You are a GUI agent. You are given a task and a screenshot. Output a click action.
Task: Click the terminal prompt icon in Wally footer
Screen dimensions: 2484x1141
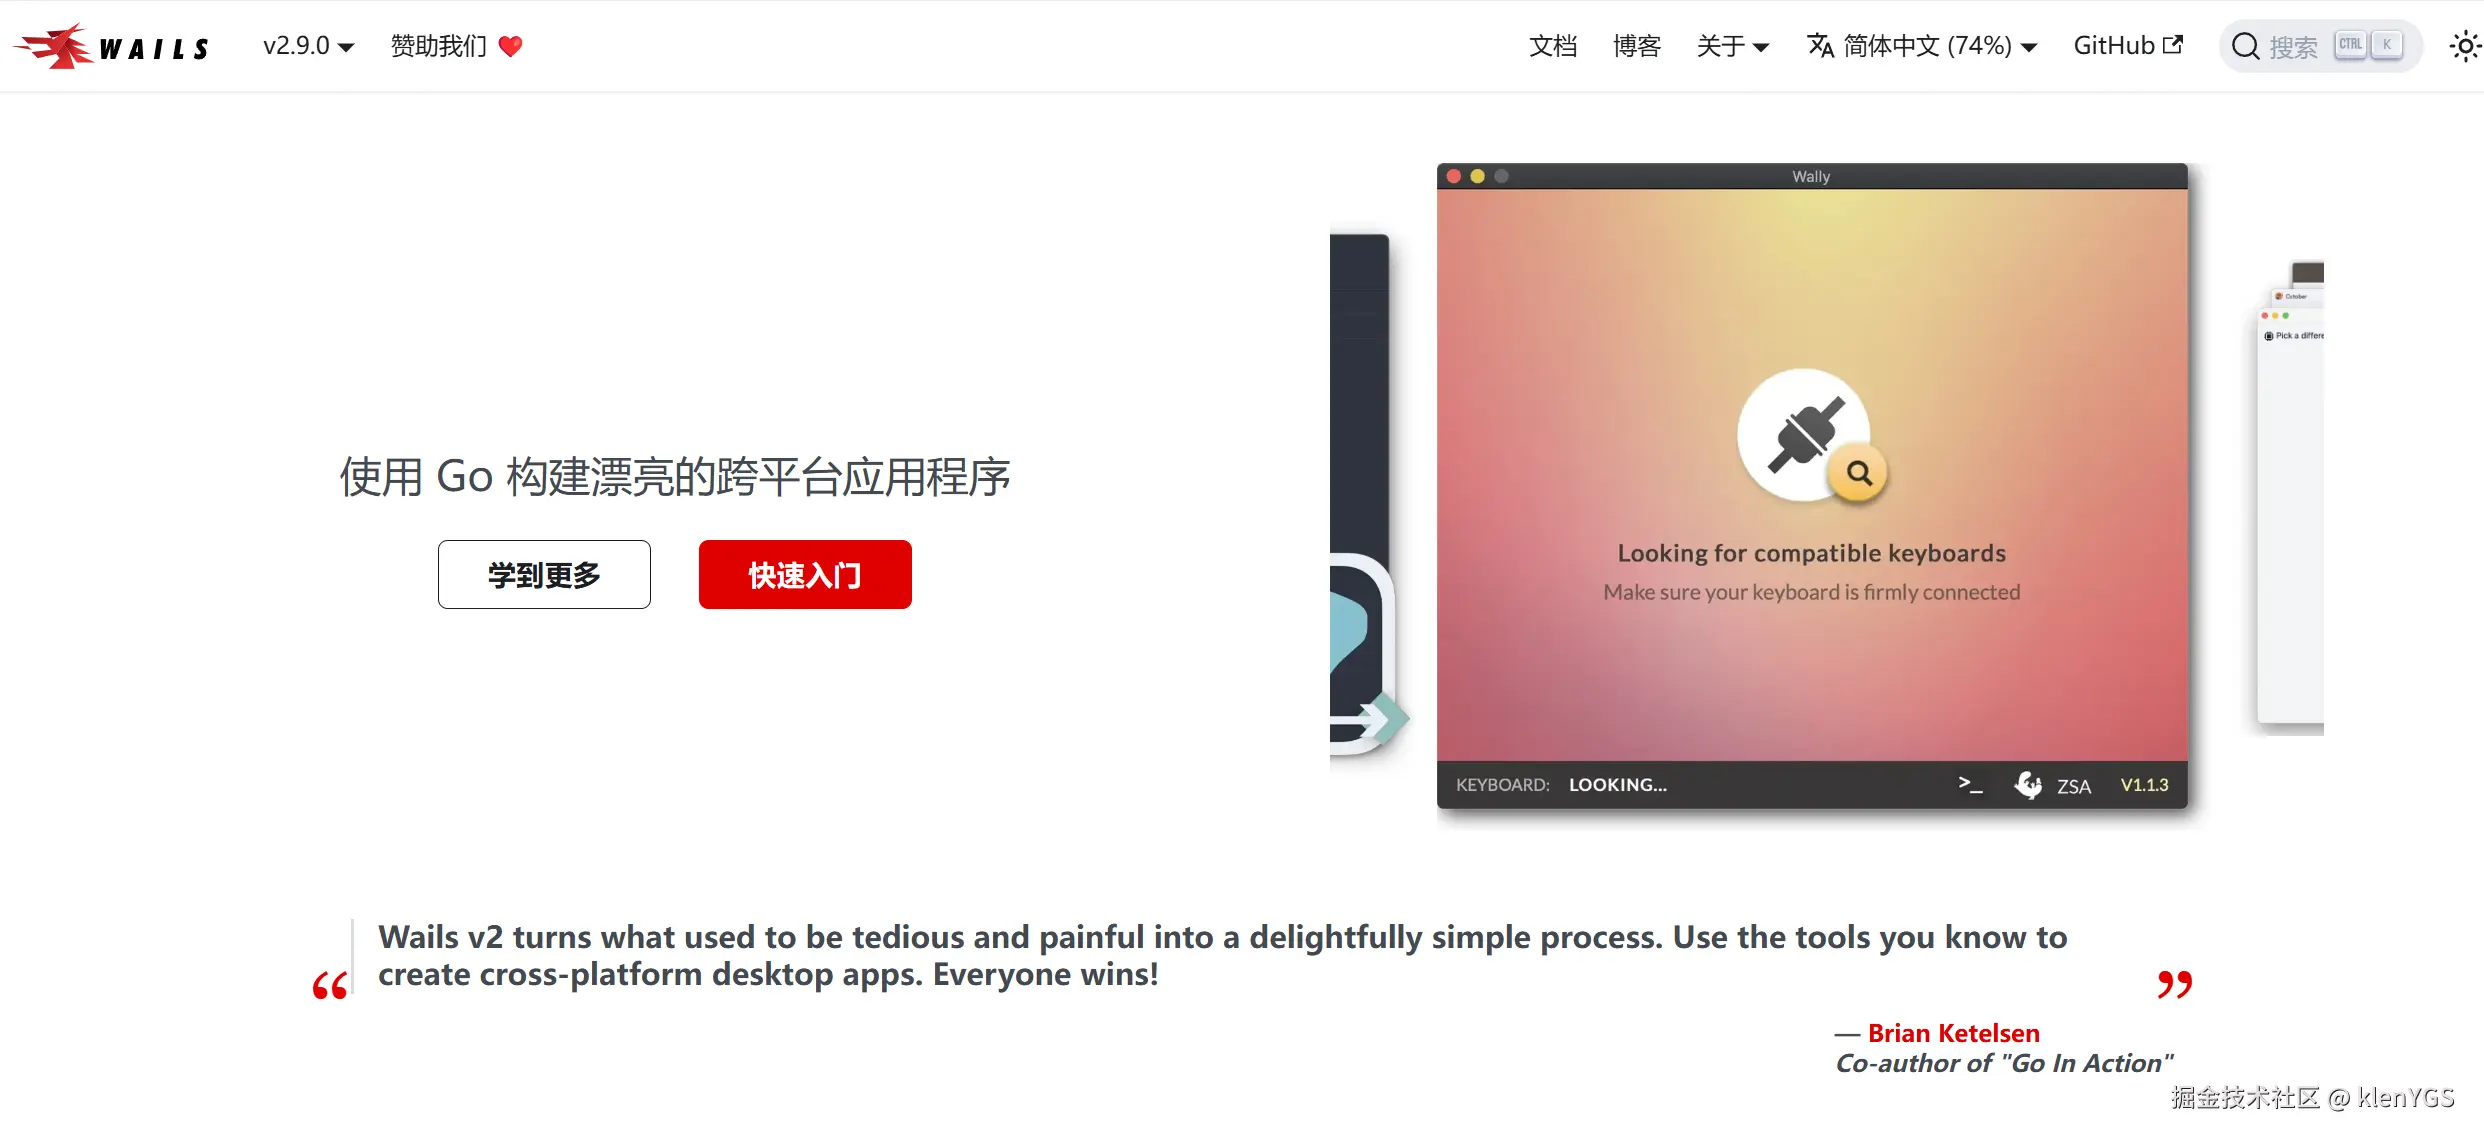[1970, 785]
